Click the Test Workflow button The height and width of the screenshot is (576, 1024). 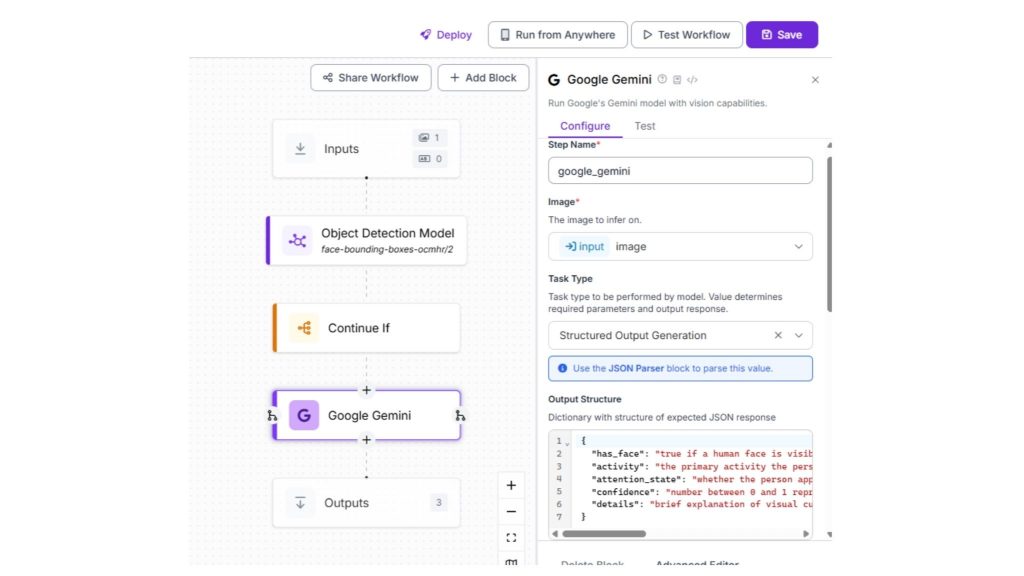pos(686,35)
